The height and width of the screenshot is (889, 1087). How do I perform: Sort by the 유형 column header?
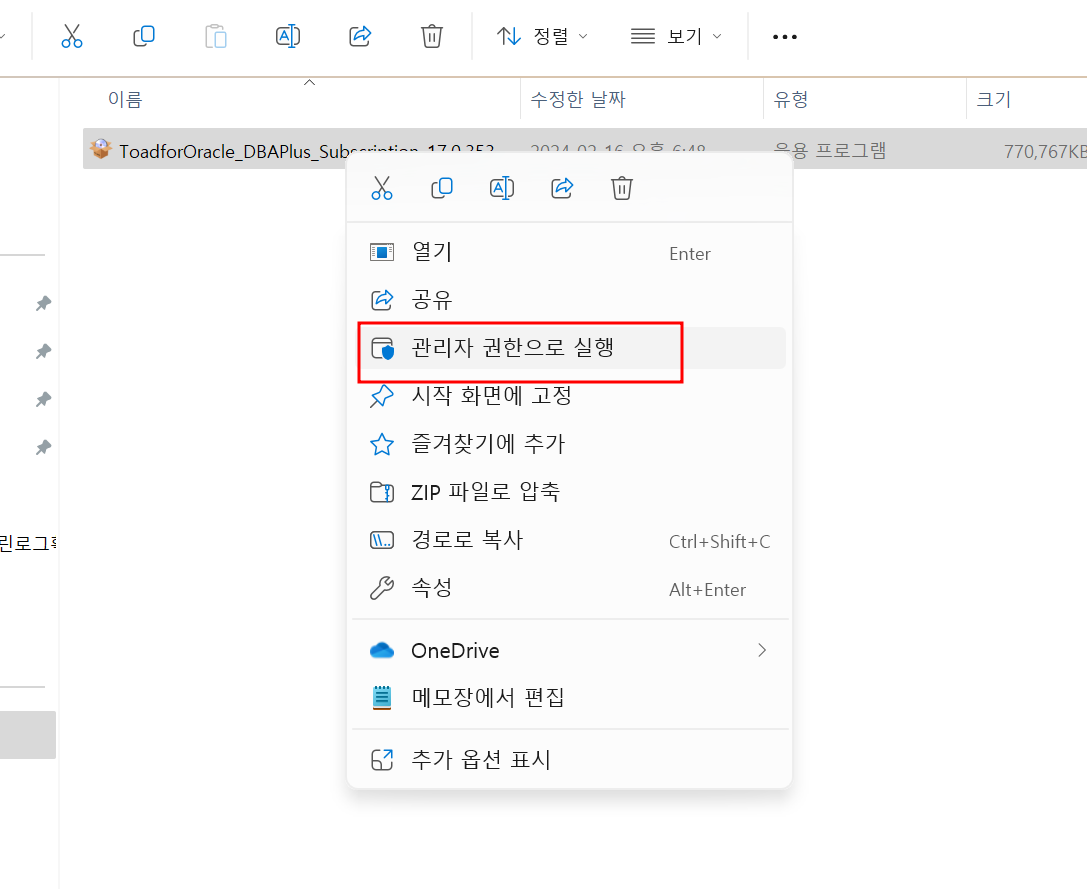(x=791, y=100)
